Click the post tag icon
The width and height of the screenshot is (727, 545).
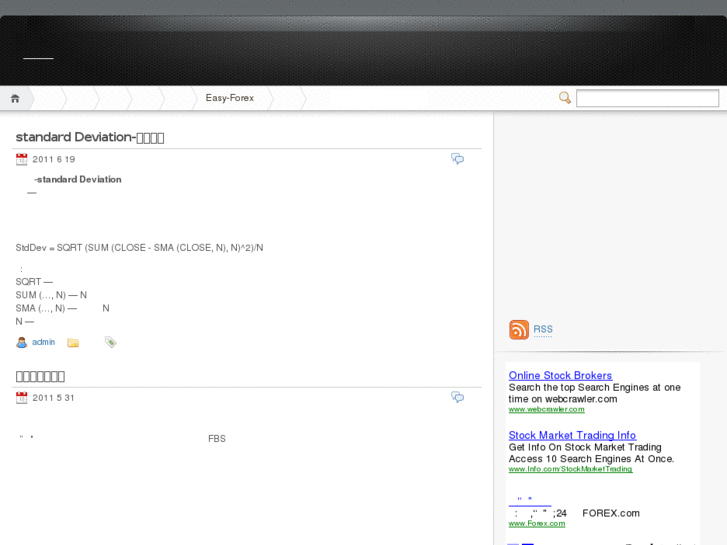coord(110,342)
